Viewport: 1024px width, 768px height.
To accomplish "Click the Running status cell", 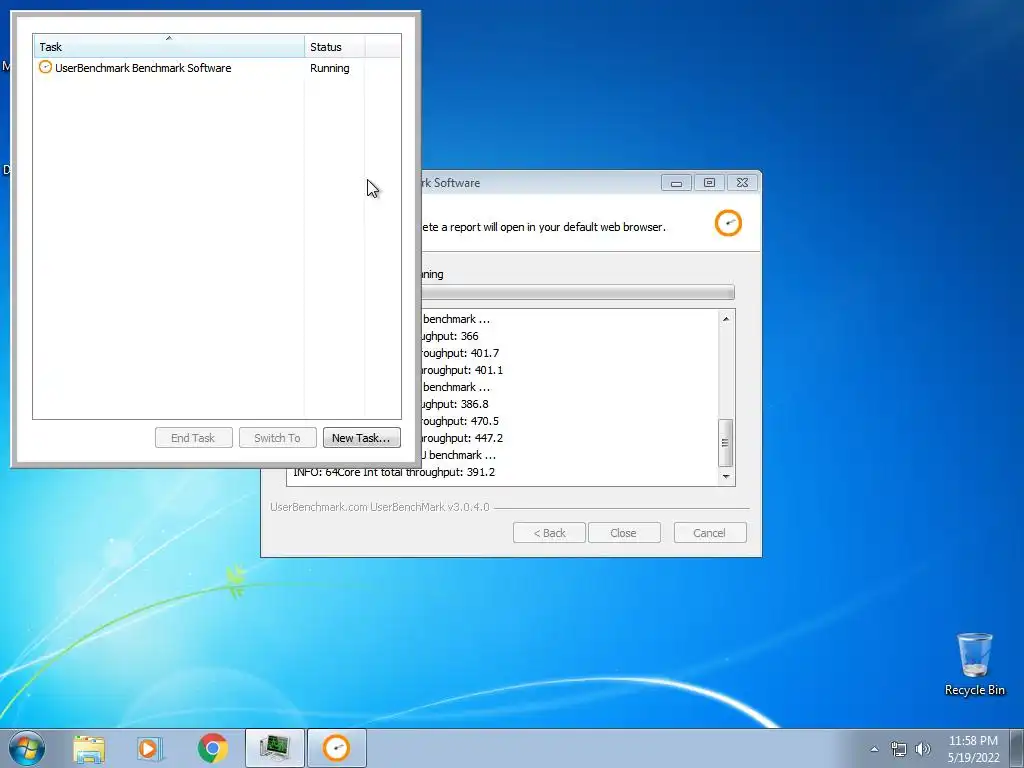I will coord(330,68).
